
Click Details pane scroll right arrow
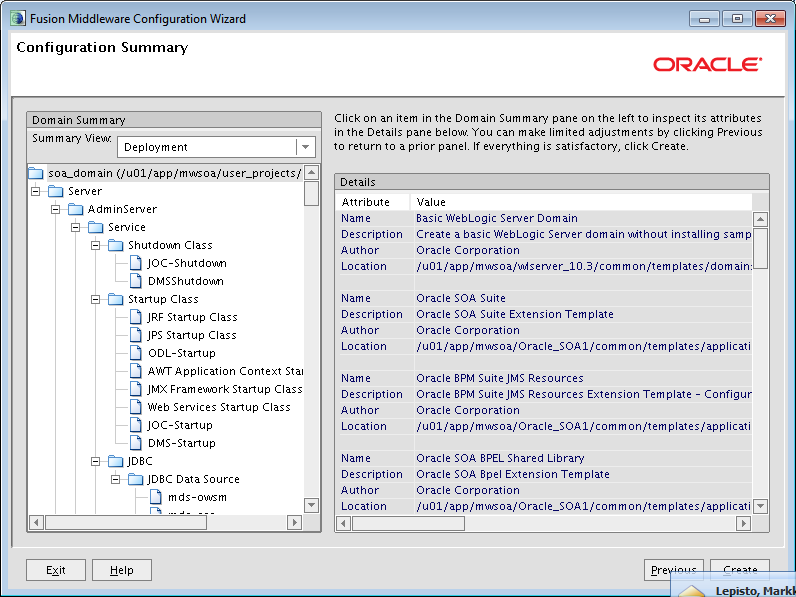coord(743,523)
